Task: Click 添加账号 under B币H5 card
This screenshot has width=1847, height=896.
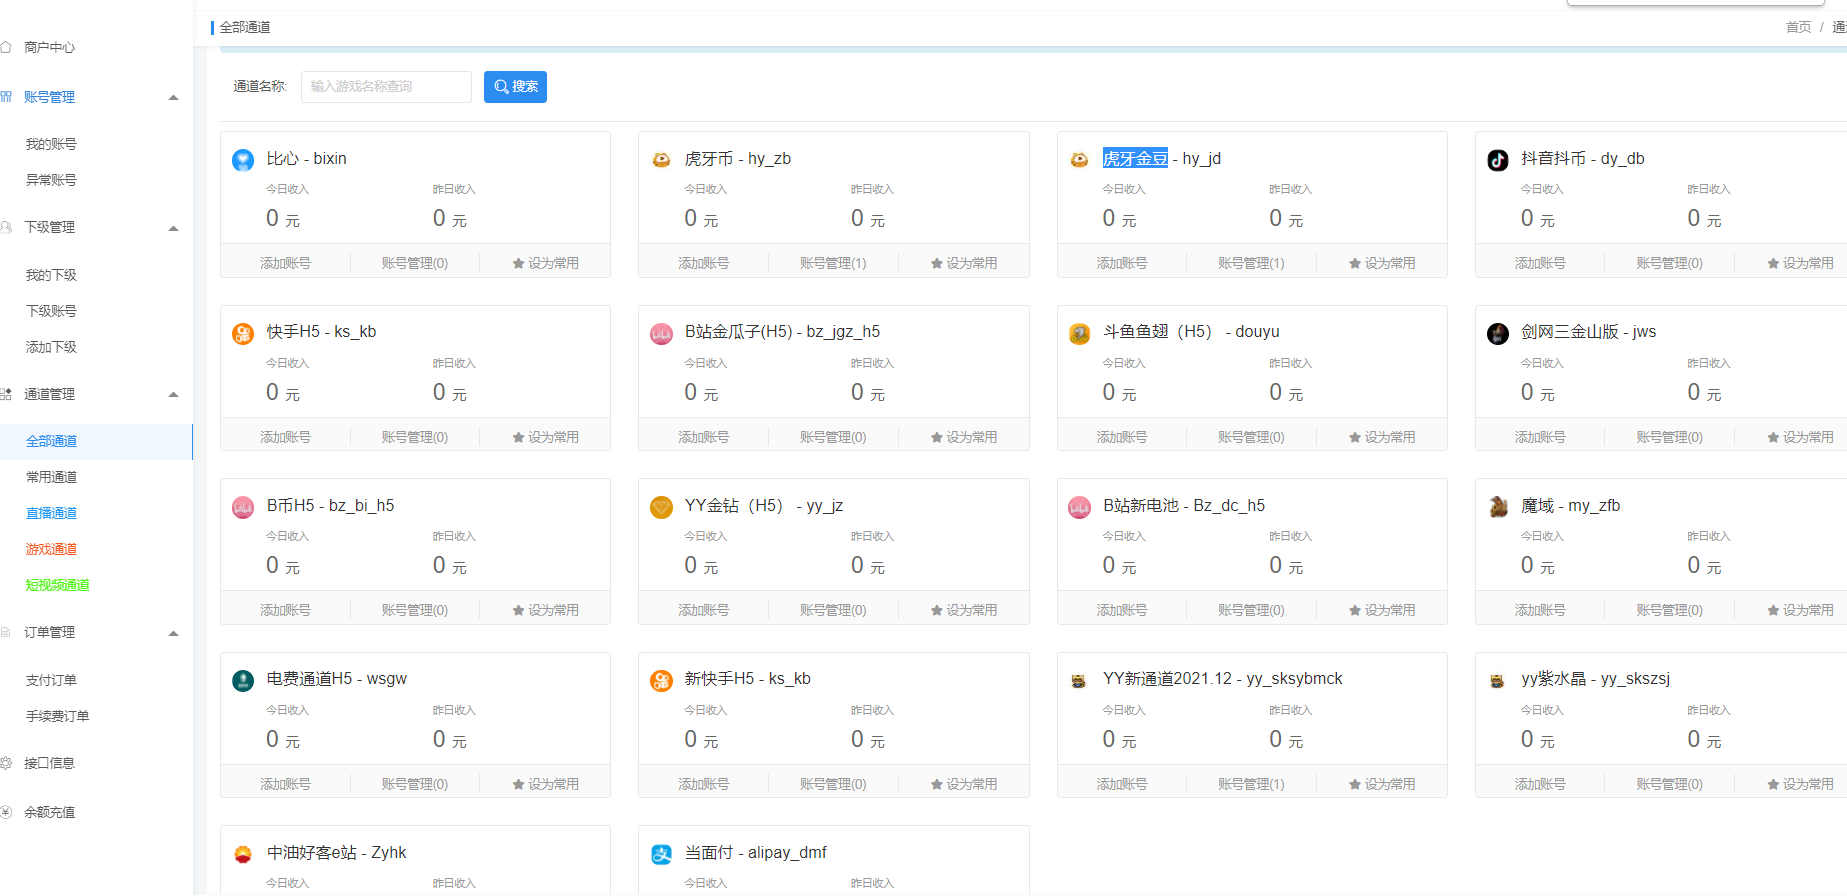Action: [285, 610]
